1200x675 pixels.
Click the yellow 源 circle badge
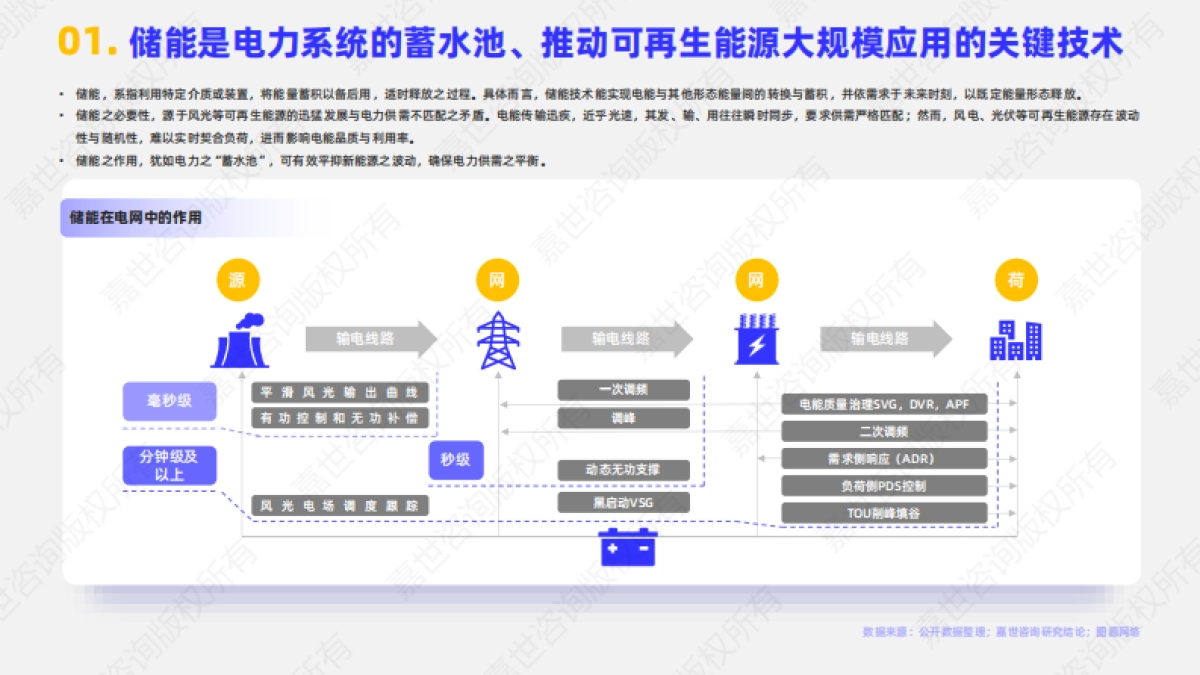point(237,281)
